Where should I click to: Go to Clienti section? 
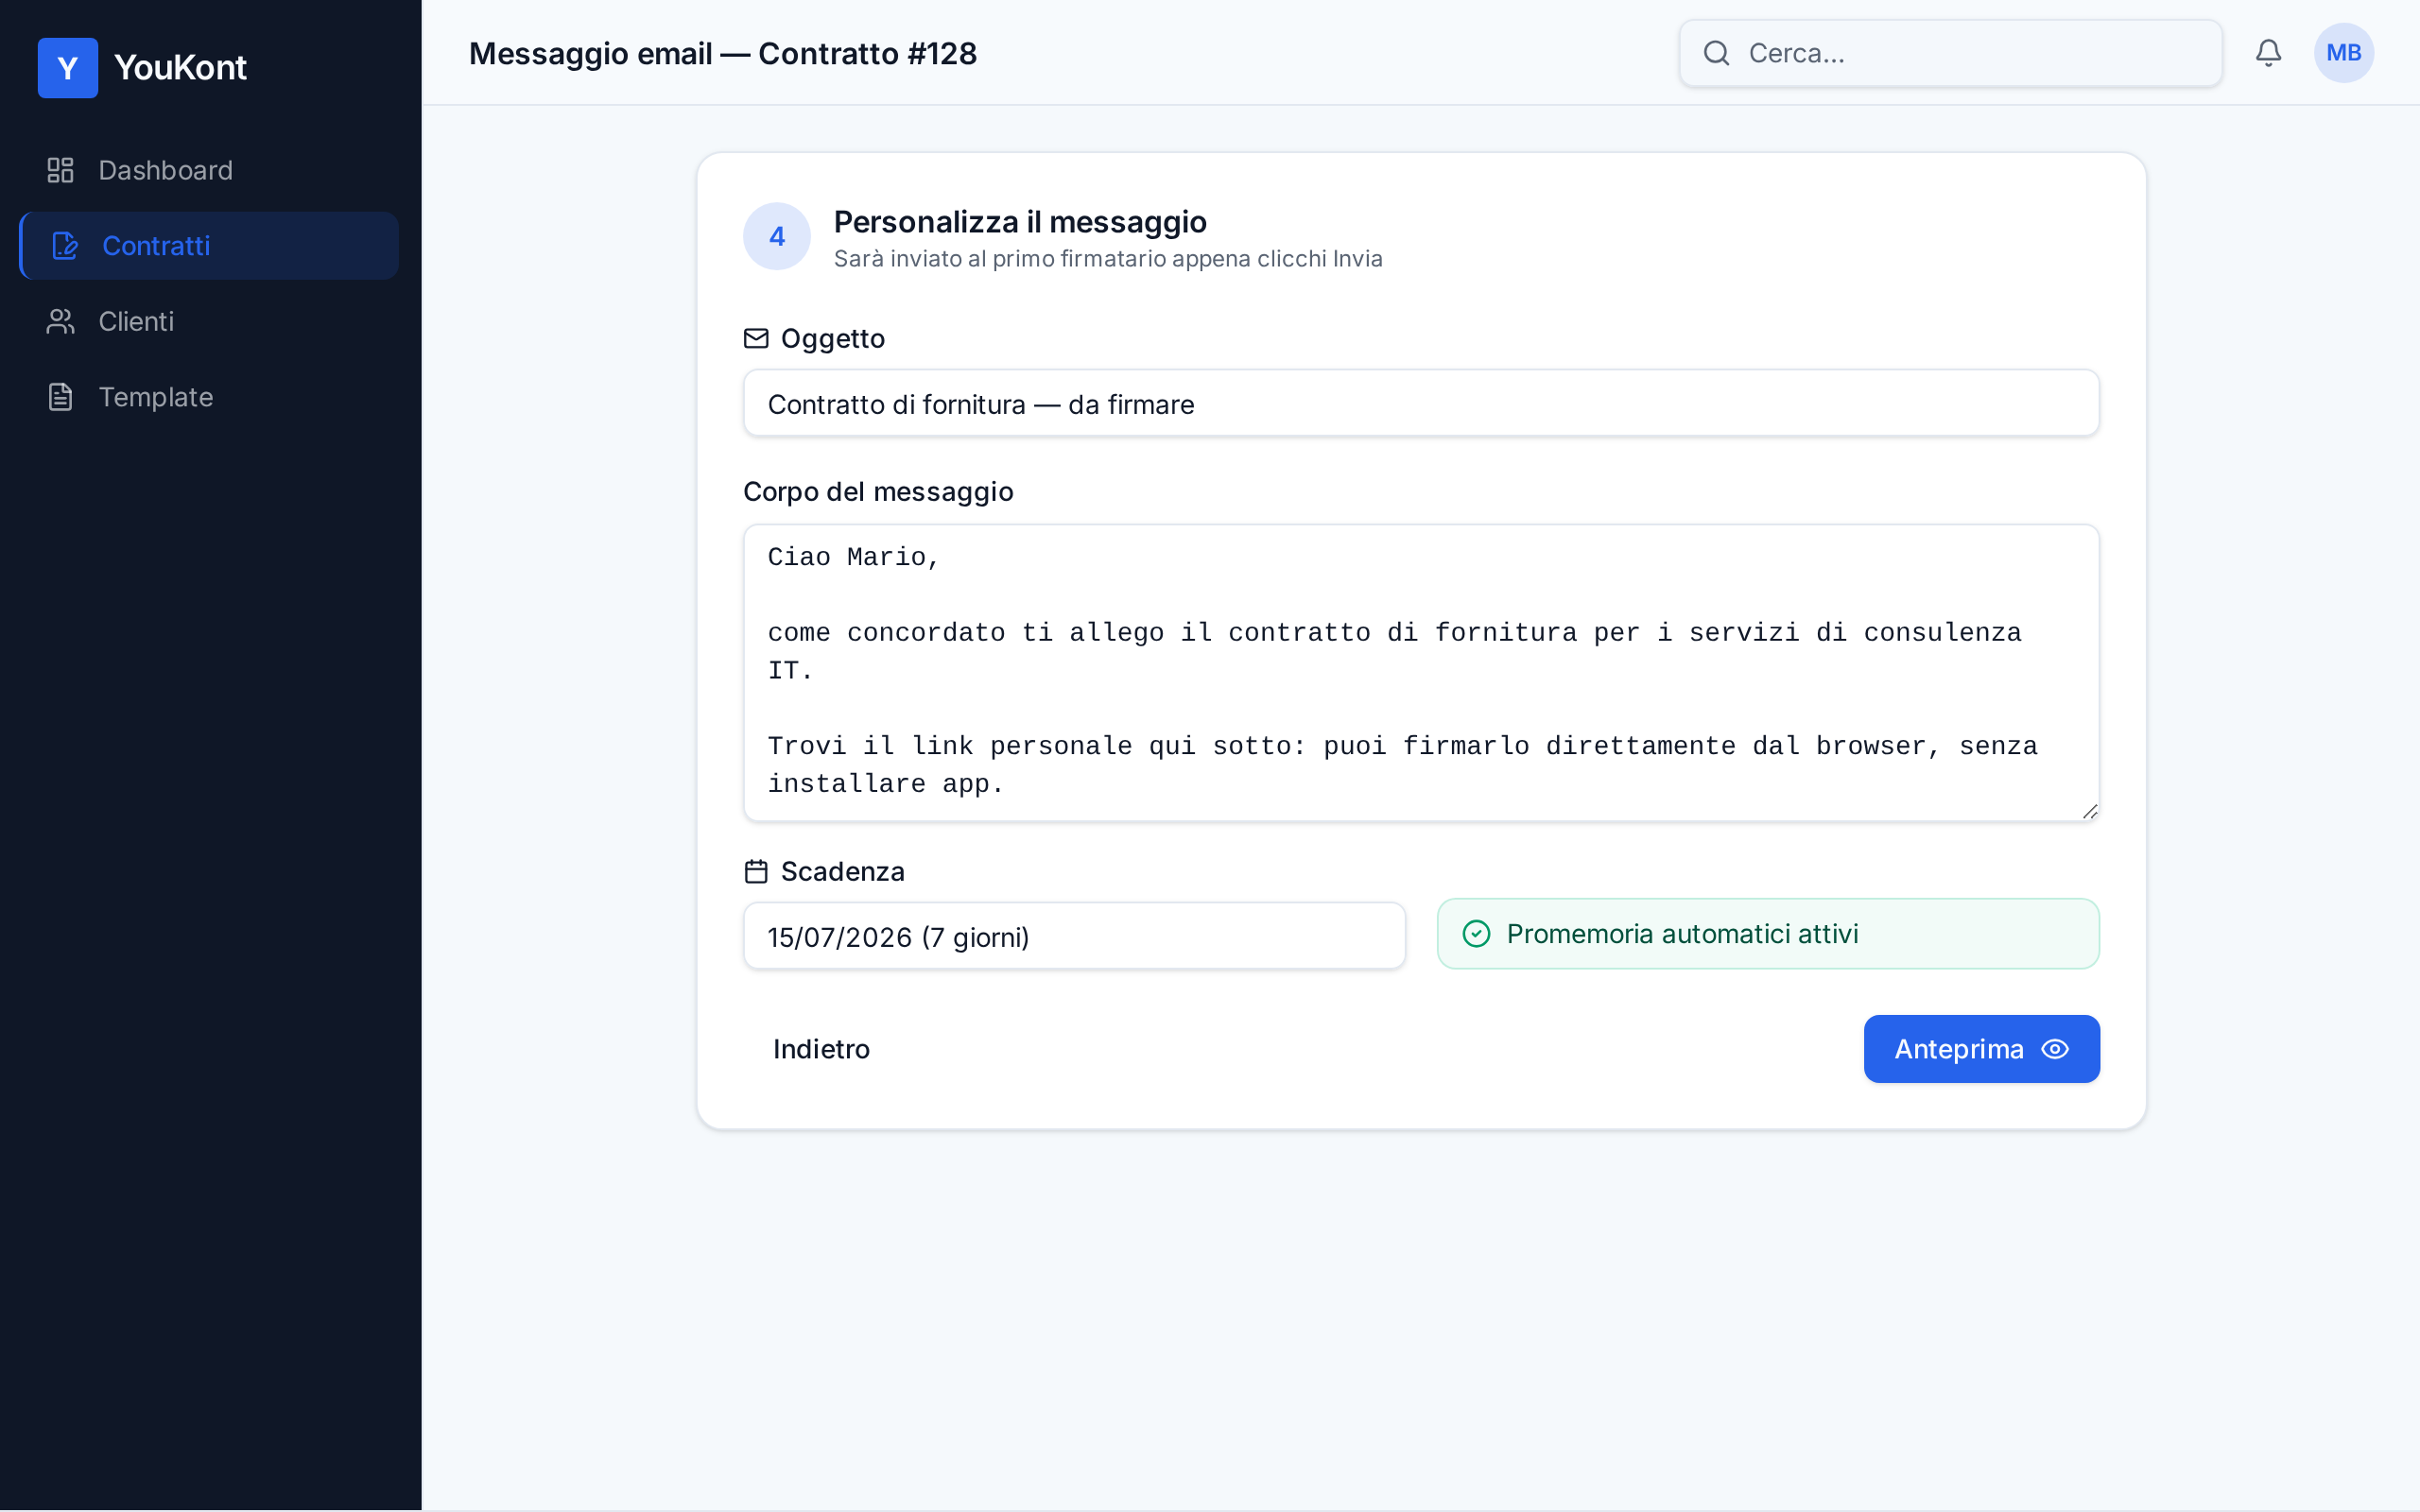click(x=209, y=321)
